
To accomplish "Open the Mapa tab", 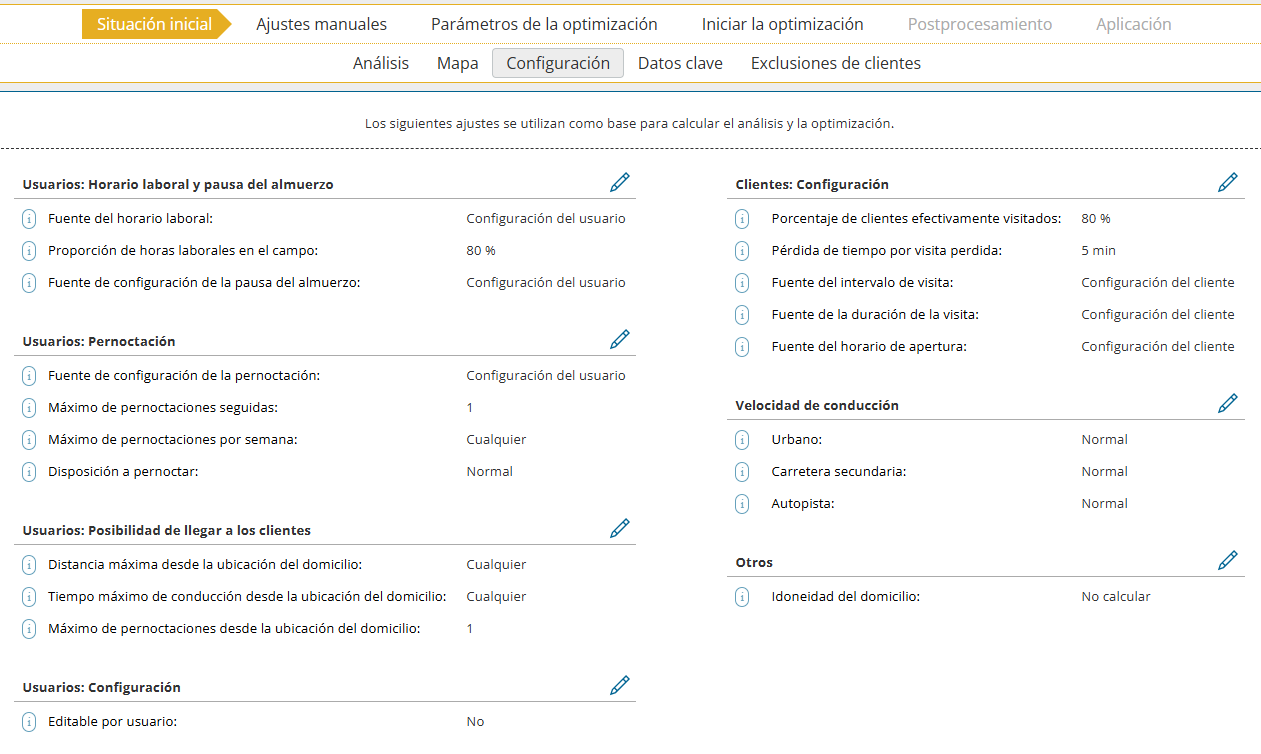I will pyautogui.click(x=457, y=63).
